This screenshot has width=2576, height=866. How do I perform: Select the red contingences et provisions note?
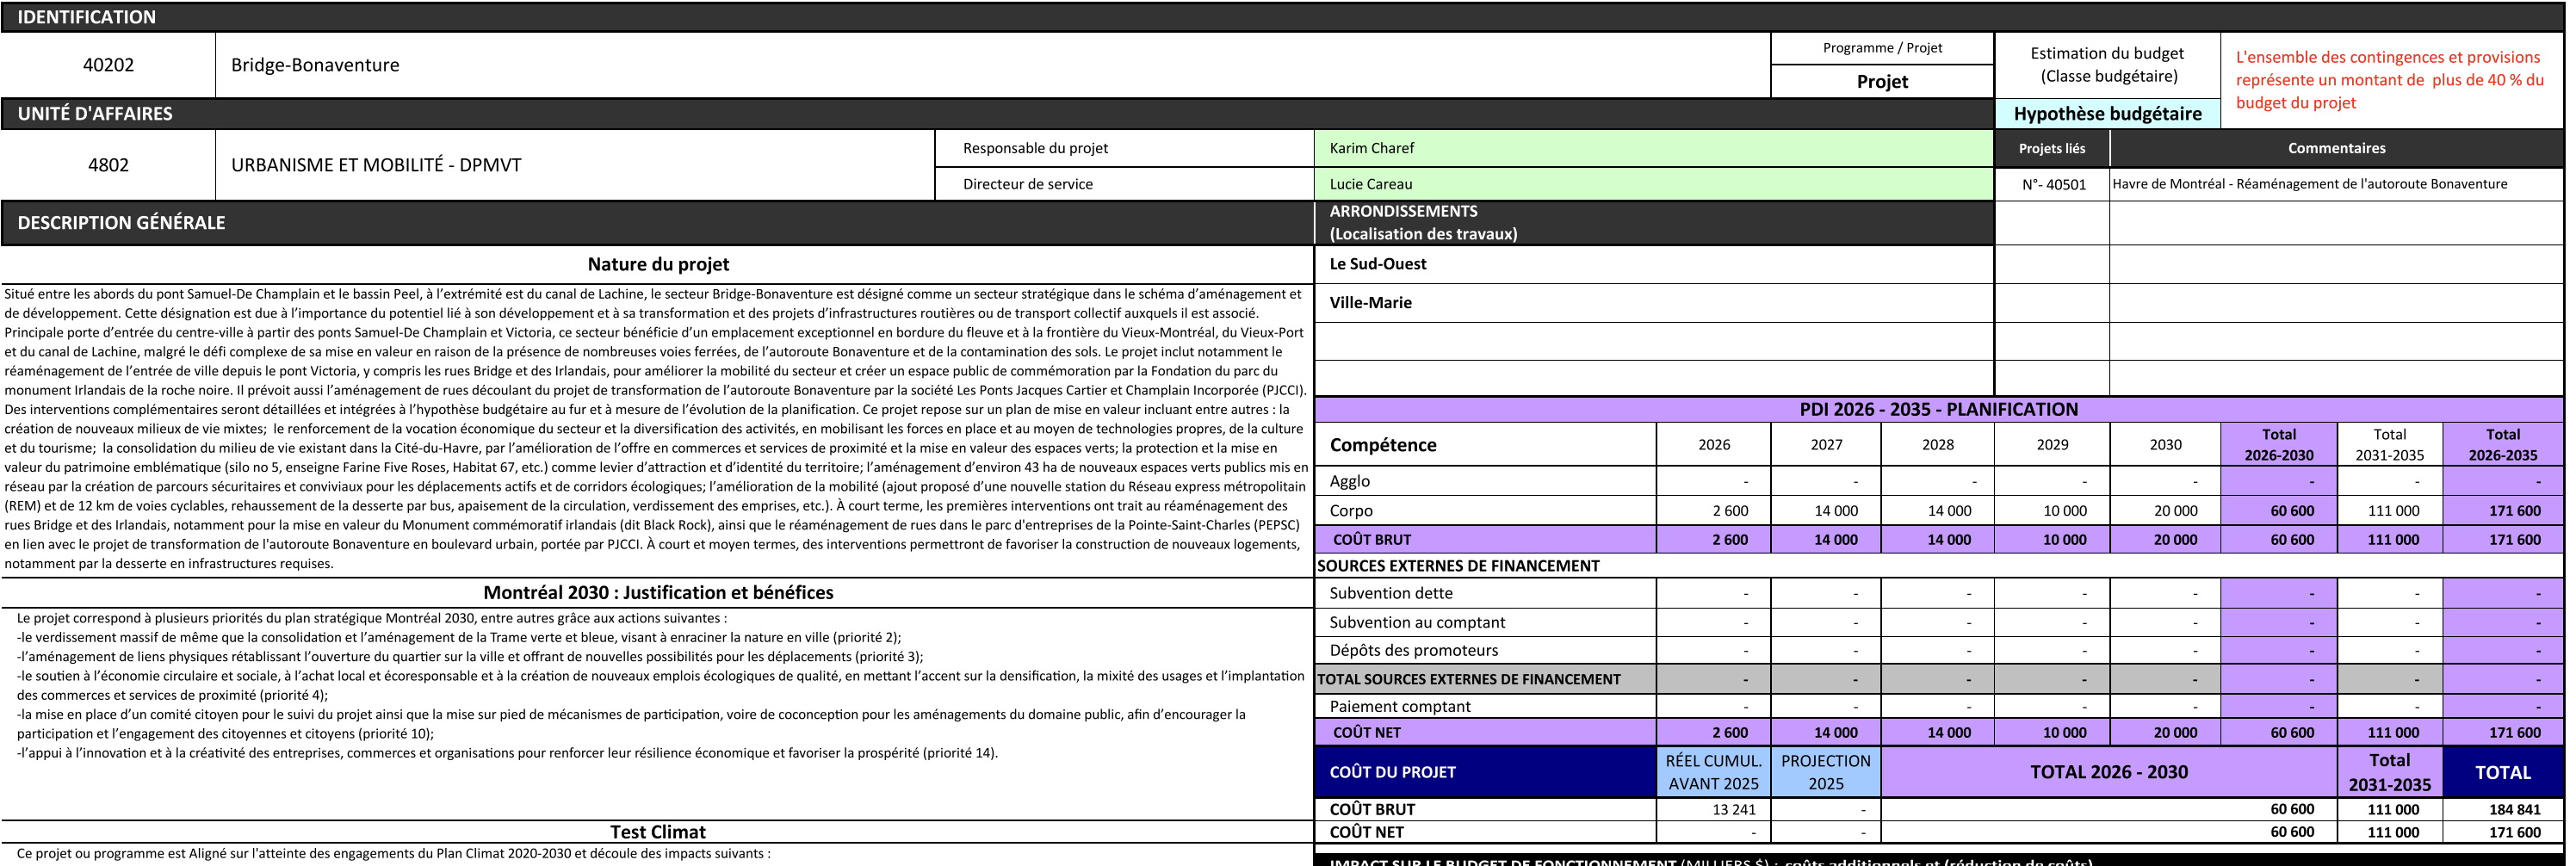click(x=2389, y=80)
